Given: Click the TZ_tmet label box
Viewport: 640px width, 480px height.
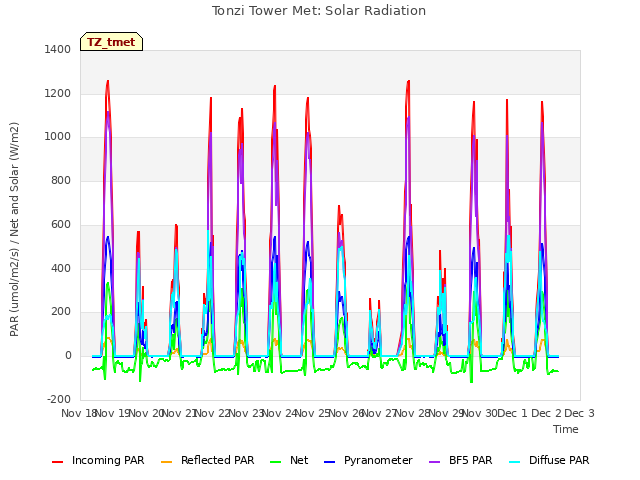Looking at the screenshot, I should coord(111,42).
